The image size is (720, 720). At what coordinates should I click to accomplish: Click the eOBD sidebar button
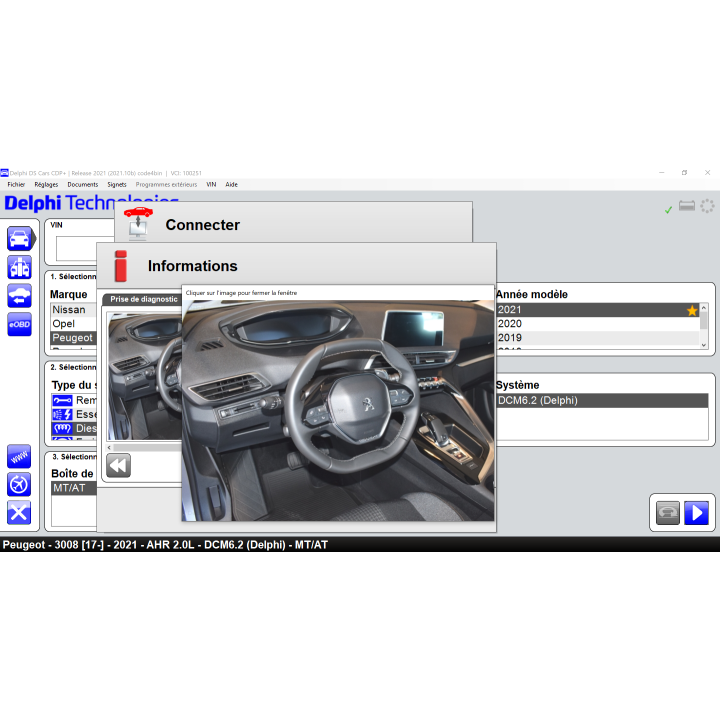click(19, 324)
